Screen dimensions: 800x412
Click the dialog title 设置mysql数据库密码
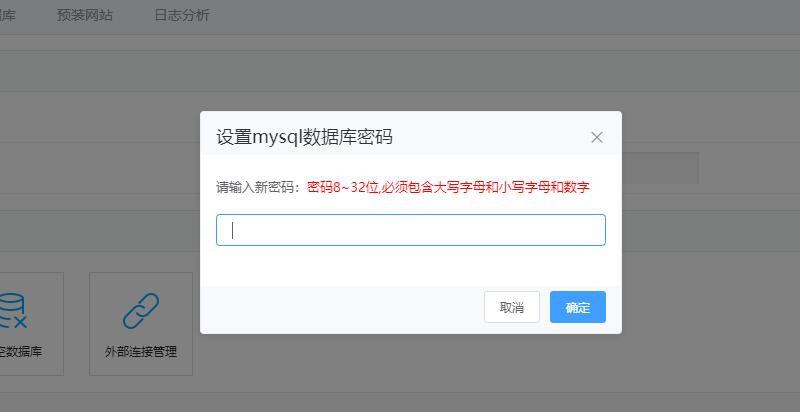tap(304, 137)
